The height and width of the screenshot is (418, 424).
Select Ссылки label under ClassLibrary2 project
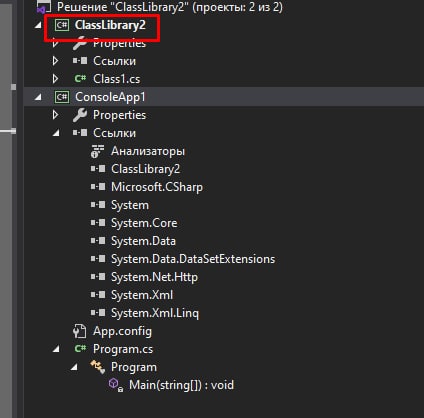(x=114, y=61)
